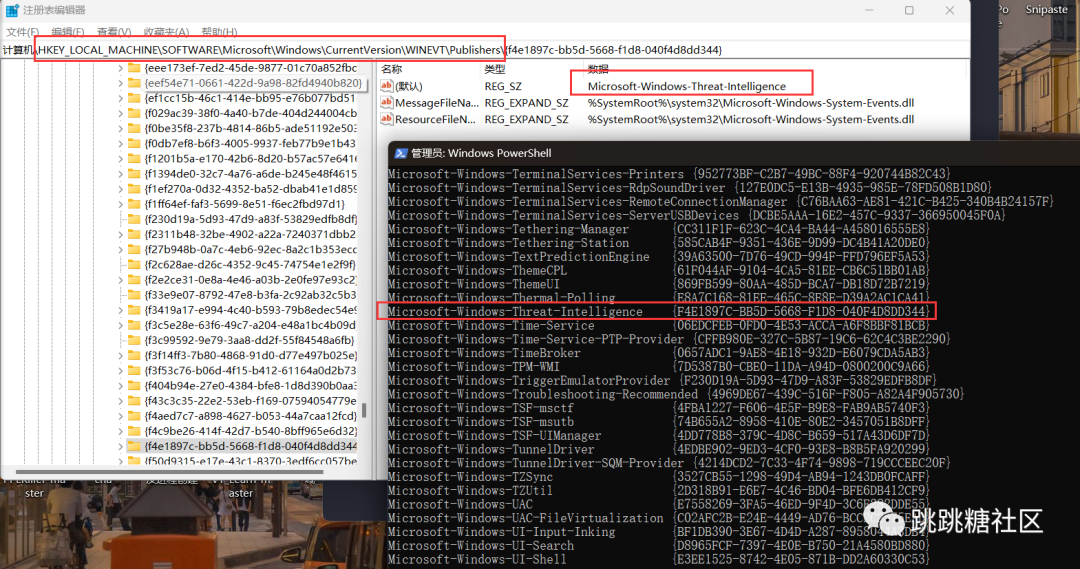Expand the {f1394de0-32c7-4a76 key

[x=120, y=174]
